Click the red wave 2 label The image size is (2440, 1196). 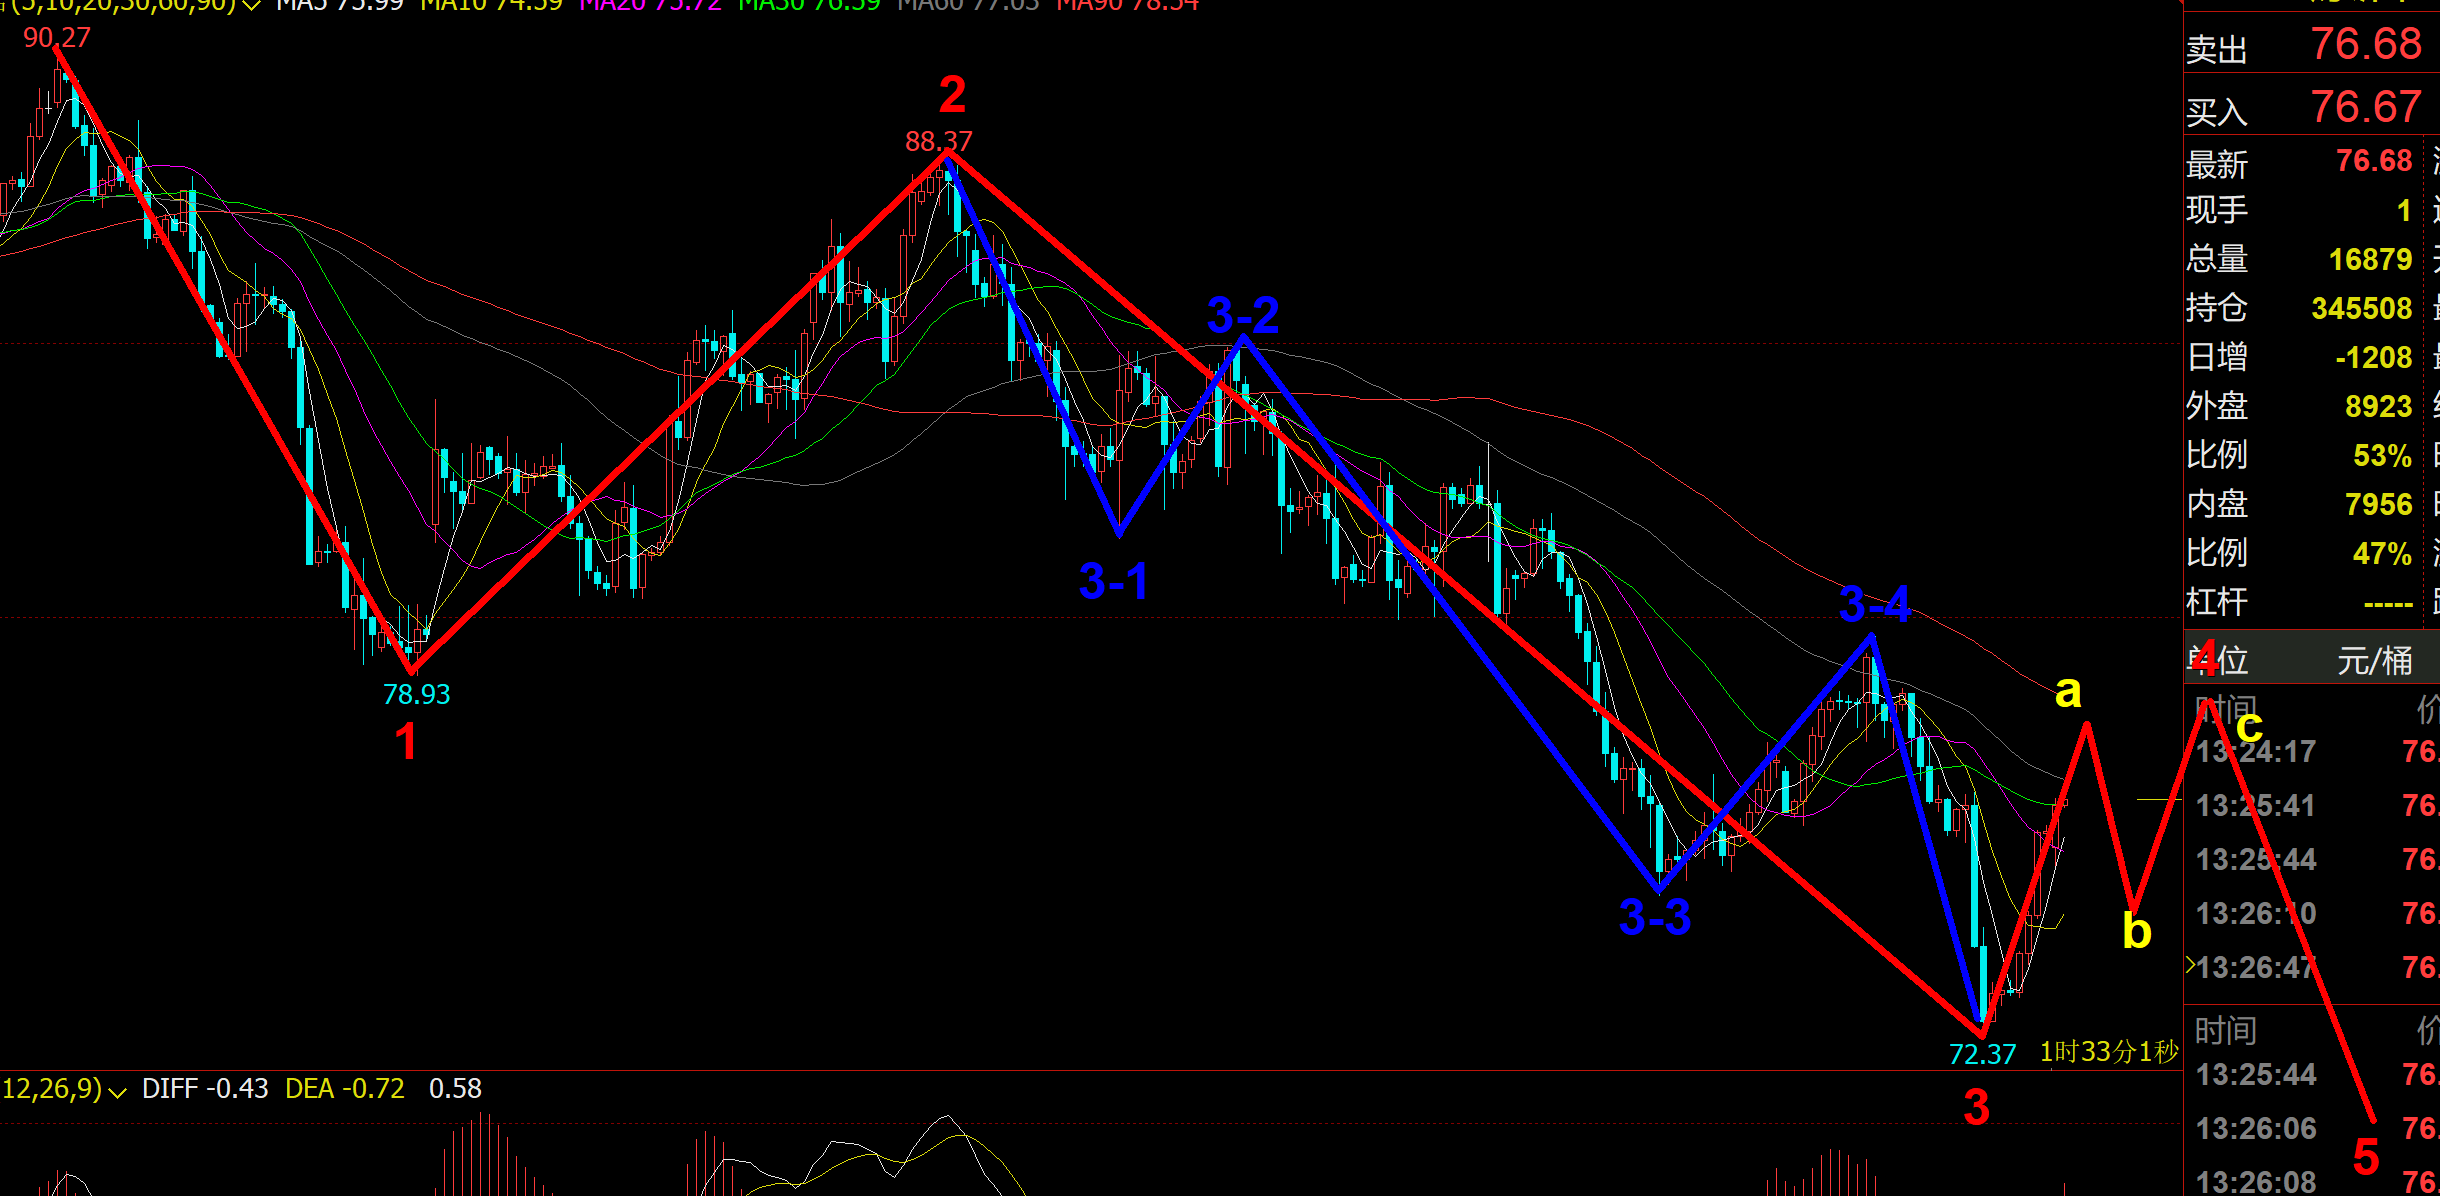click(952, 96)
